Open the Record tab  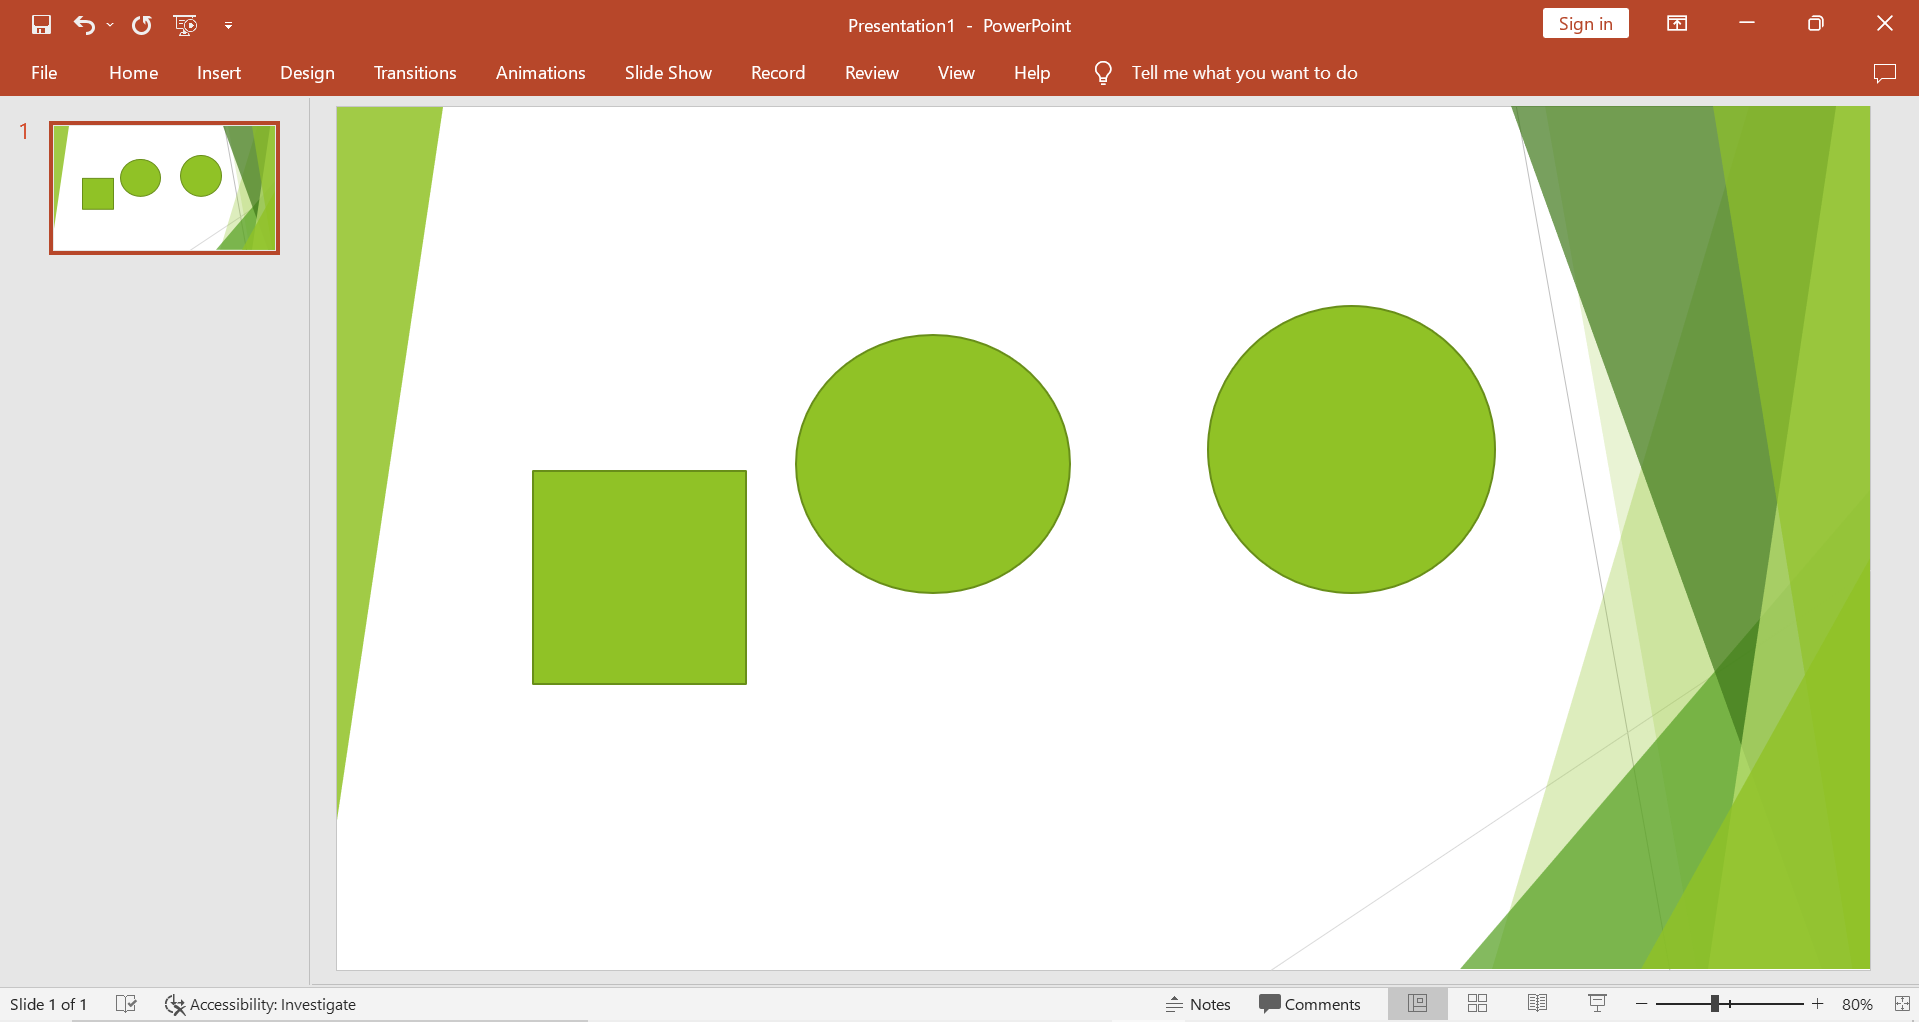[x=778, y=73]
